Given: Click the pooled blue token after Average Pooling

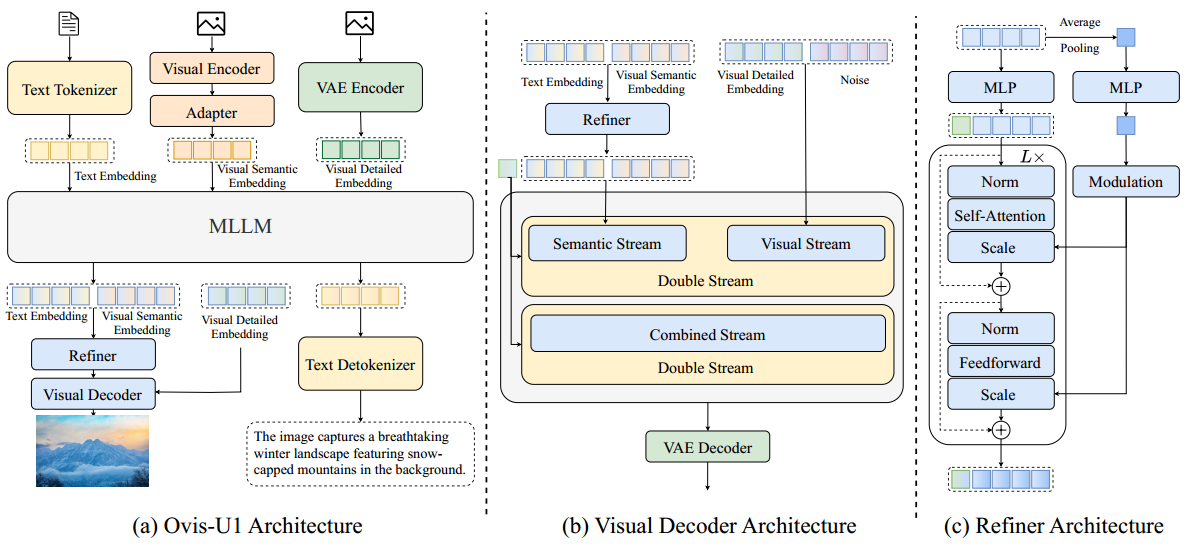Looking at the screenshot, I should (1126, 36).
